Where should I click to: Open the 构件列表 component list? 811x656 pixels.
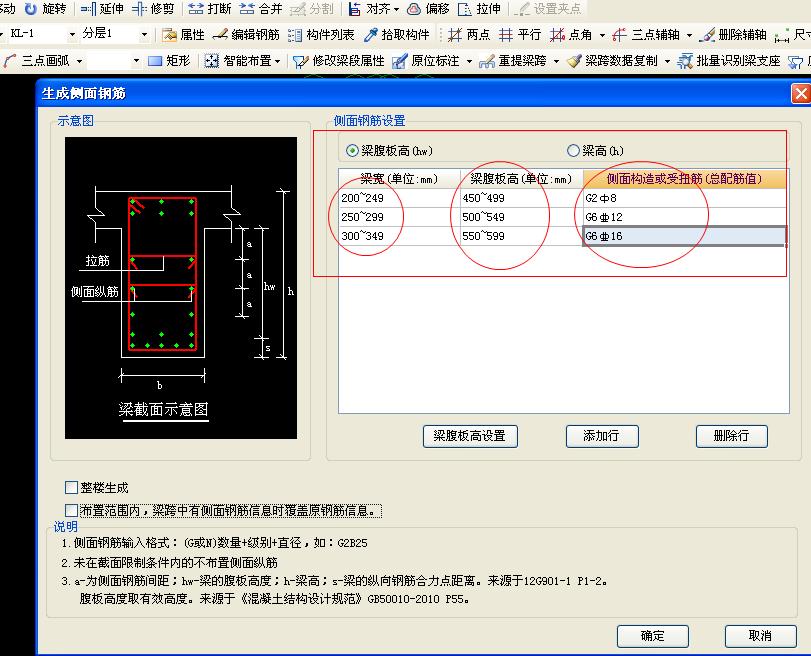click(x=321, y=35)
